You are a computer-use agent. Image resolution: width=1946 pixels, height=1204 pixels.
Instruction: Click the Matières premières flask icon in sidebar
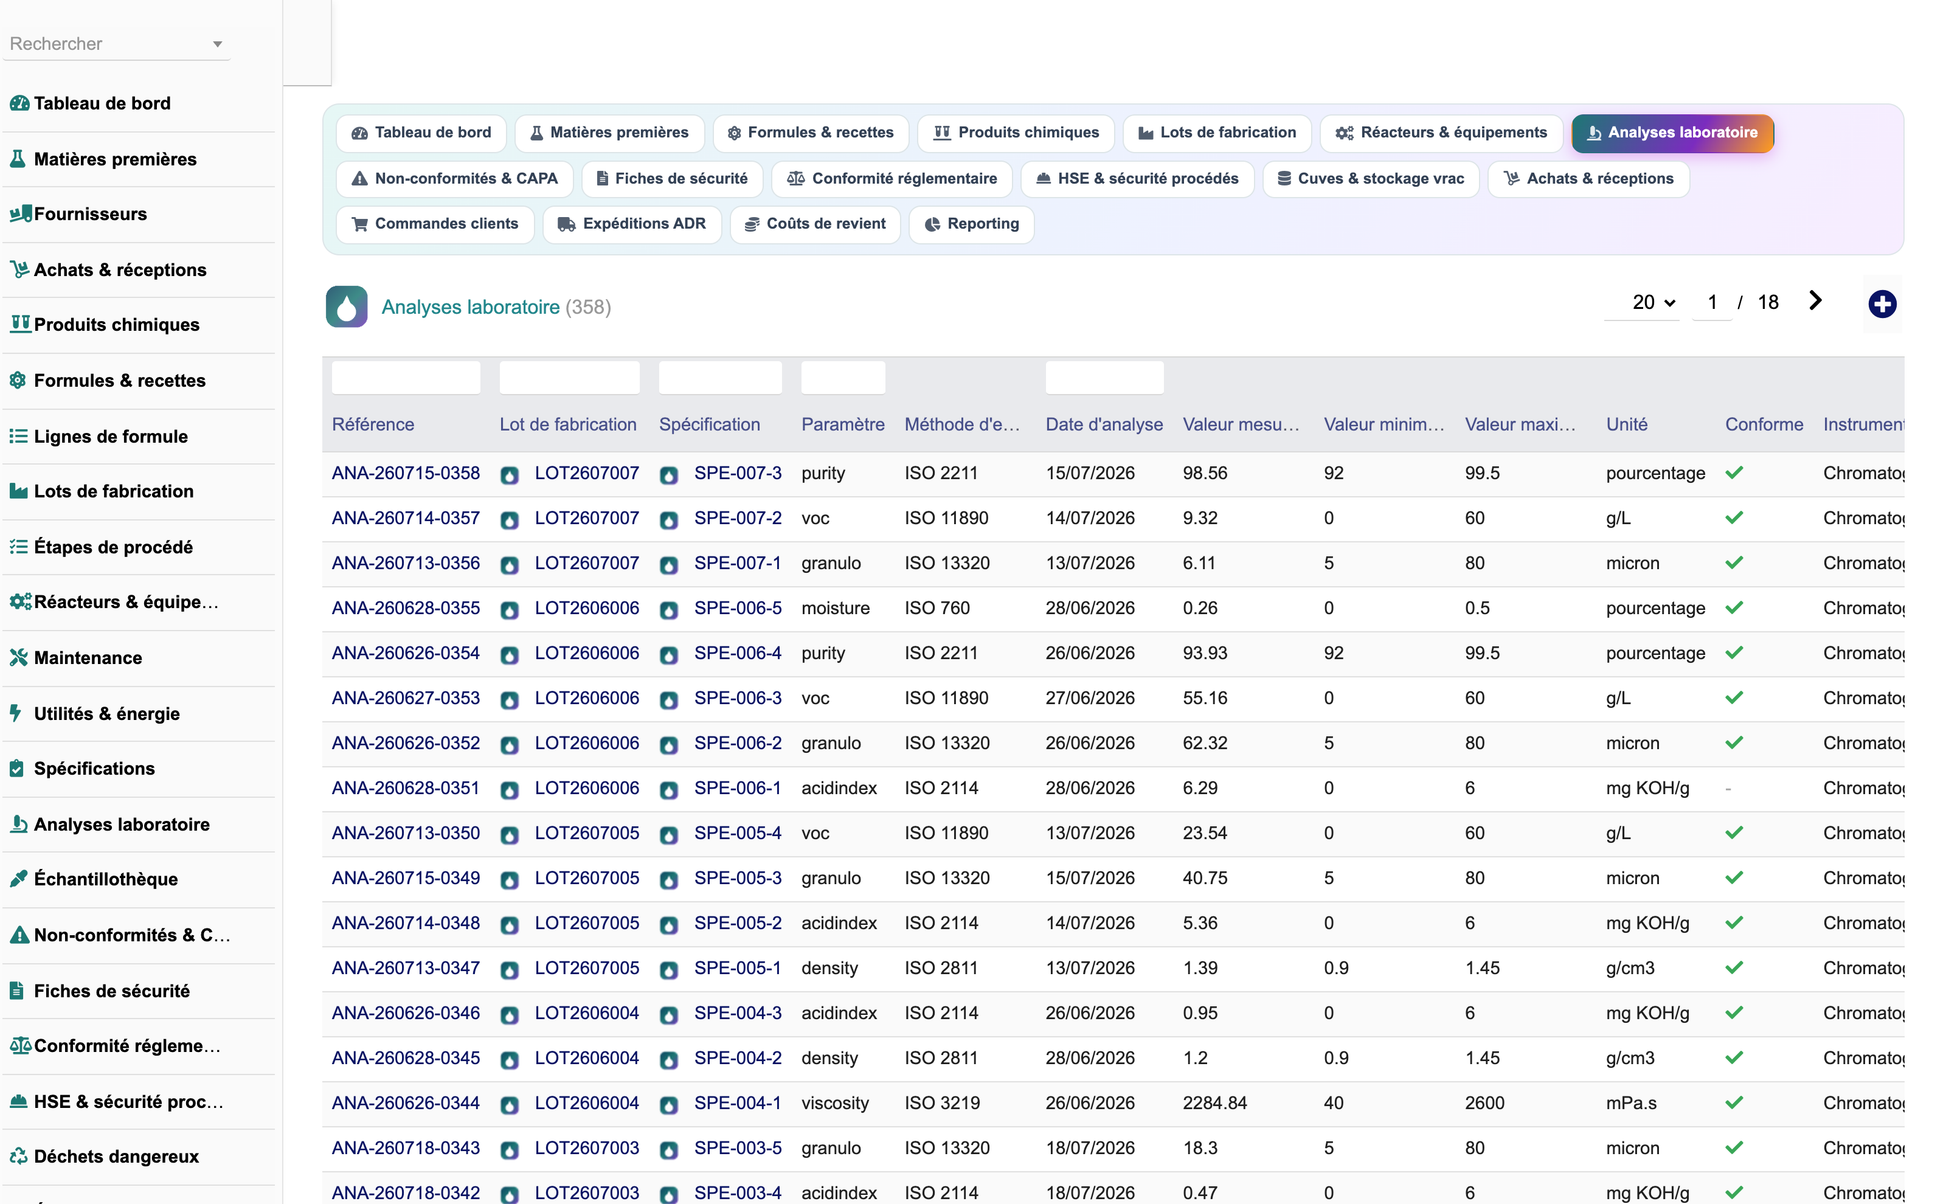coord(18,159)
